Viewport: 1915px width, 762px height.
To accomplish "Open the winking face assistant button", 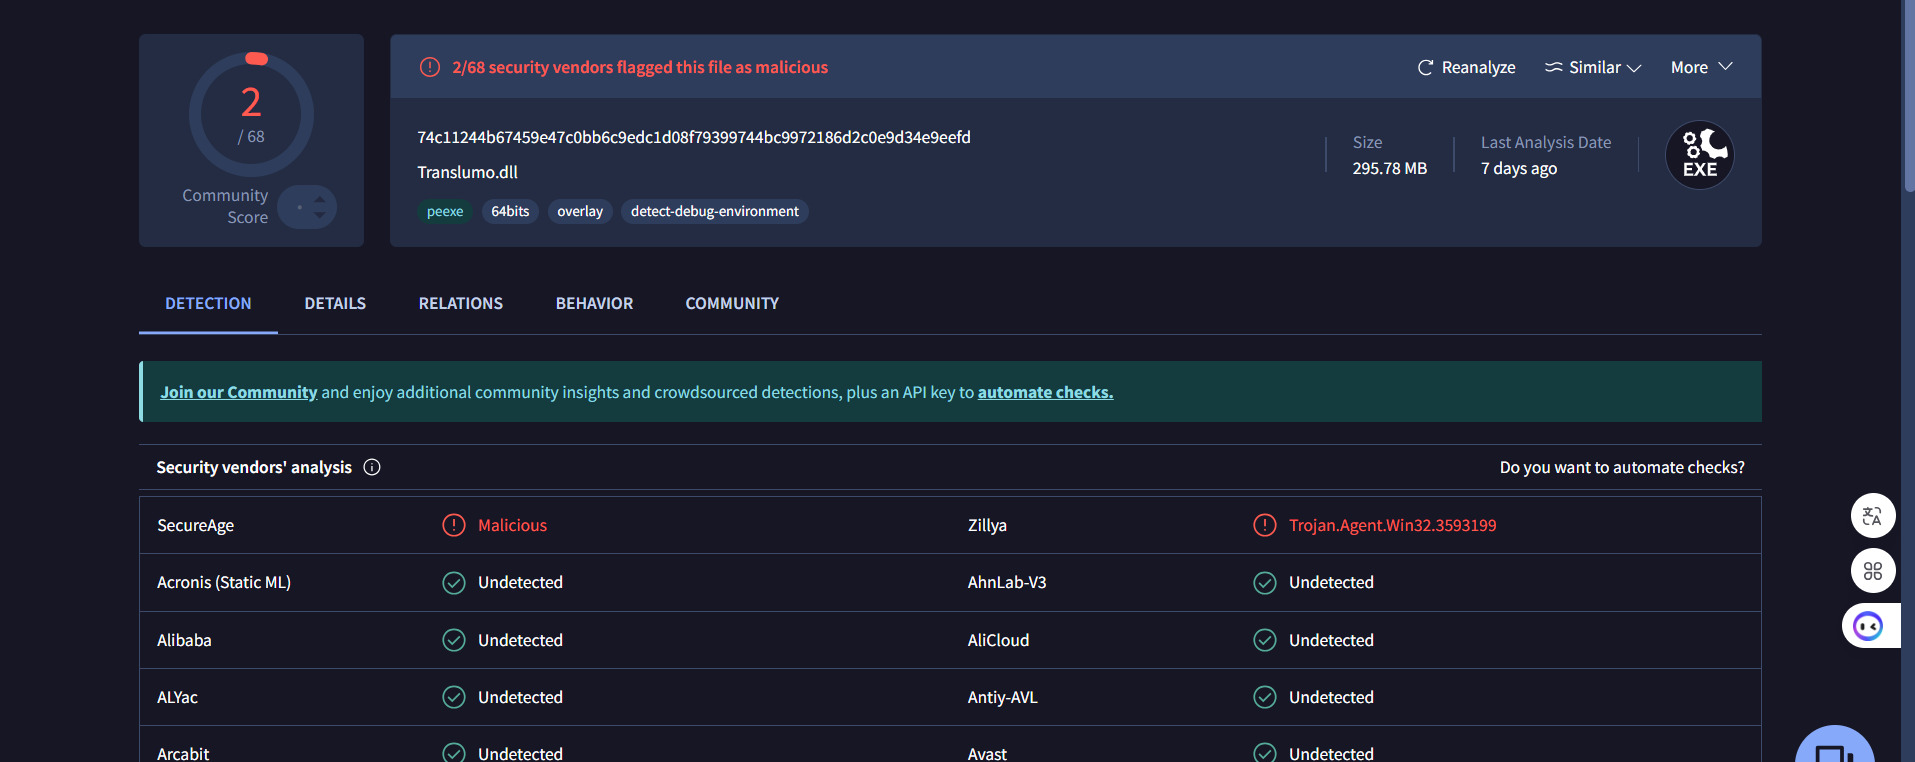I will point(1868,626).
